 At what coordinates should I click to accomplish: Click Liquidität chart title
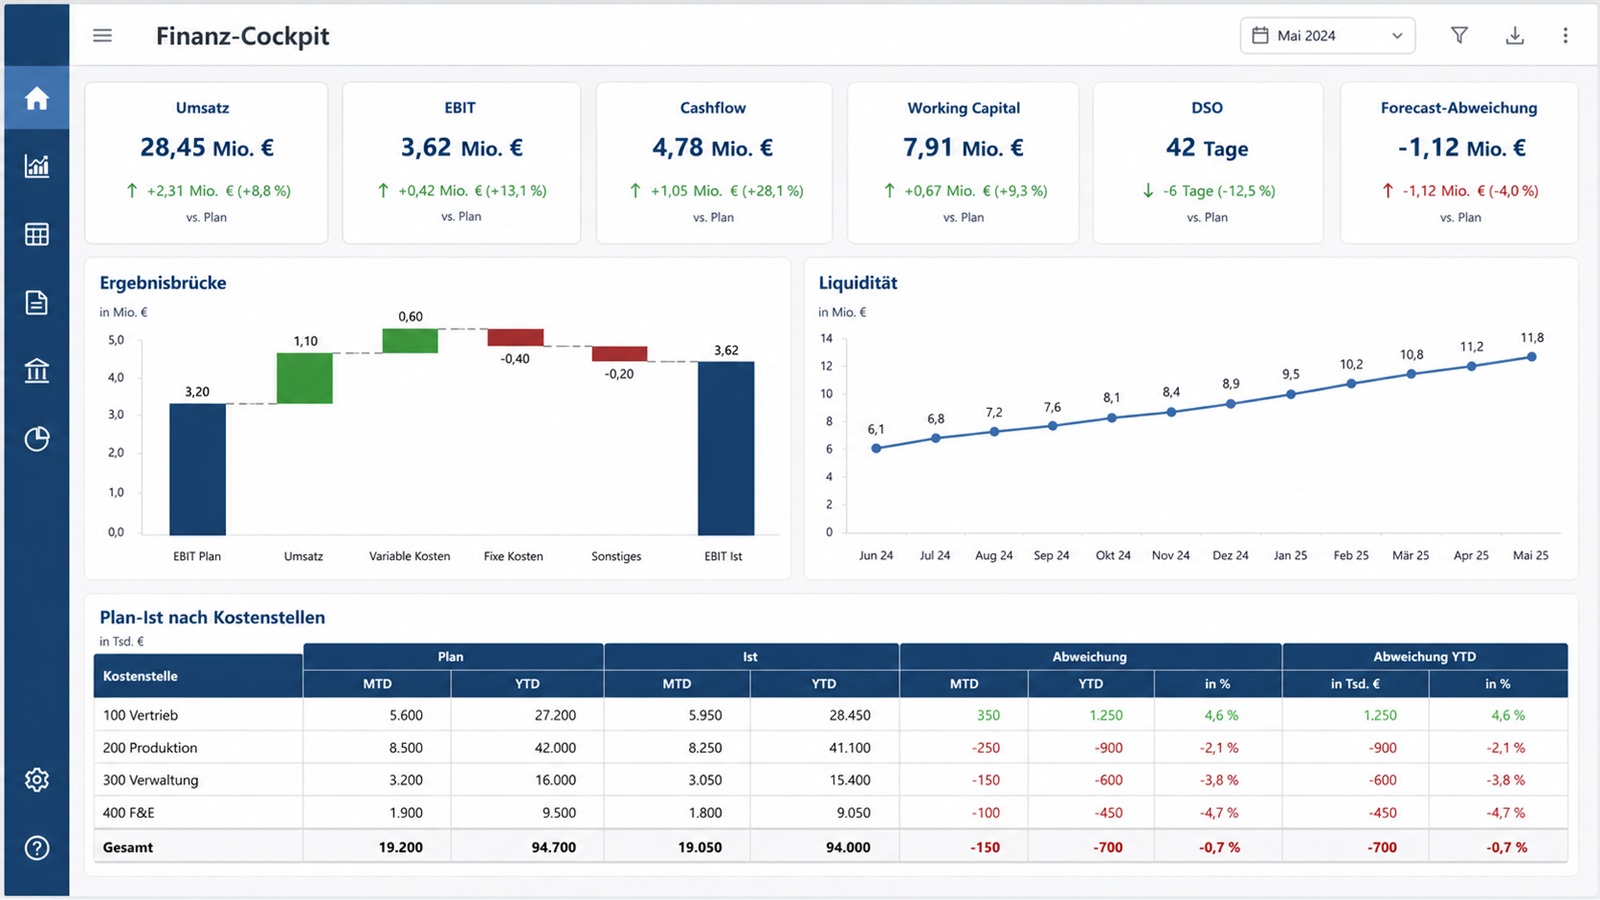click(x=858, y=283)
